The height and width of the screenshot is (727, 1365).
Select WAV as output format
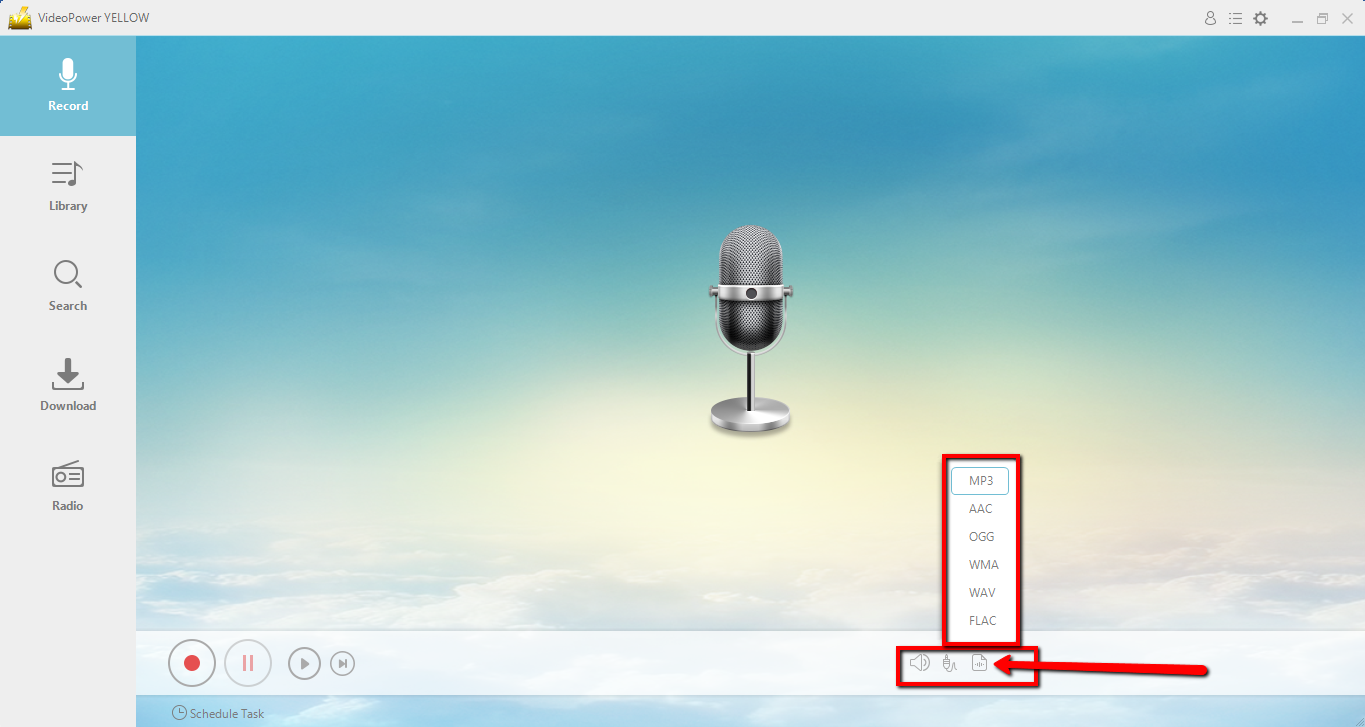tap(981, 592)
